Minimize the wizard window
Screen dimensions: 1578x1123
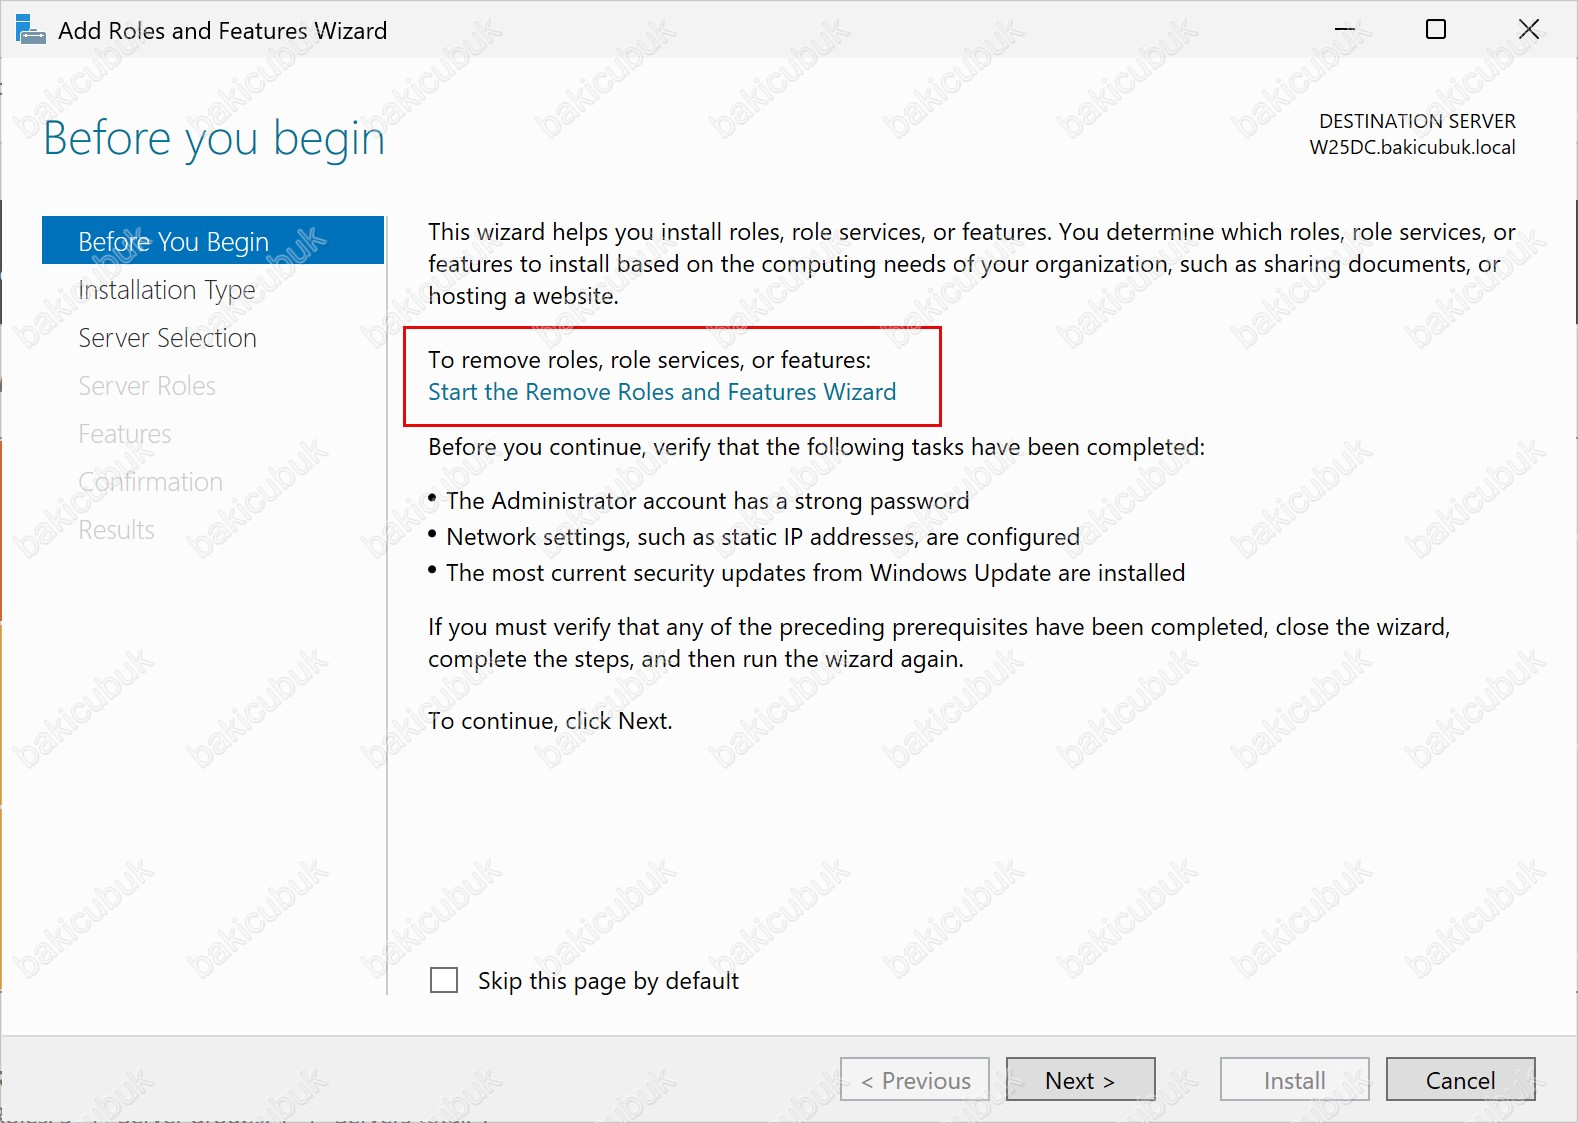pos(1345,29)
